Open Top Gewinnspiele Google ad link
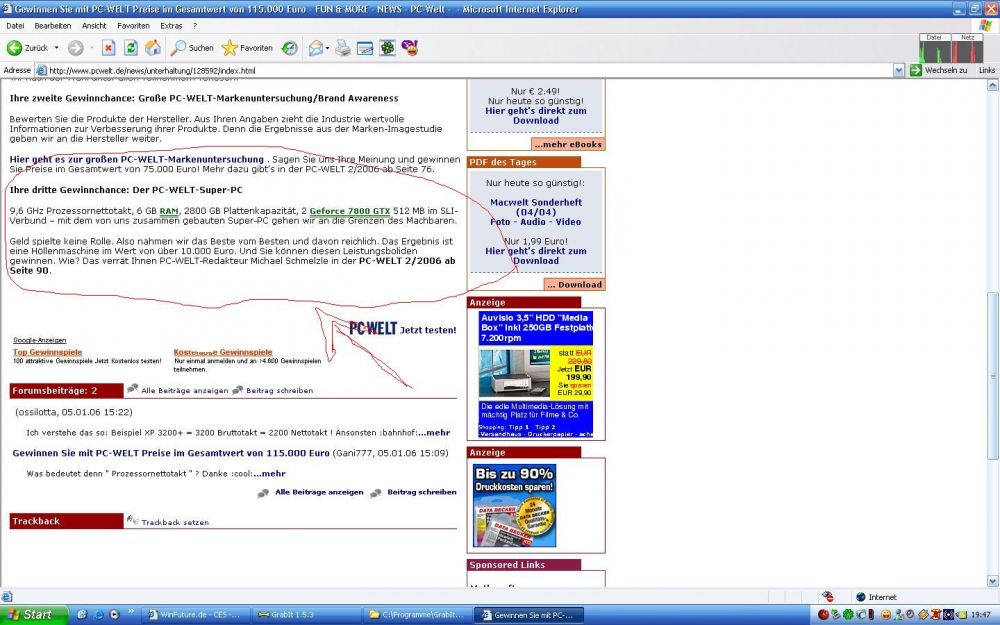 coord(48,352)
